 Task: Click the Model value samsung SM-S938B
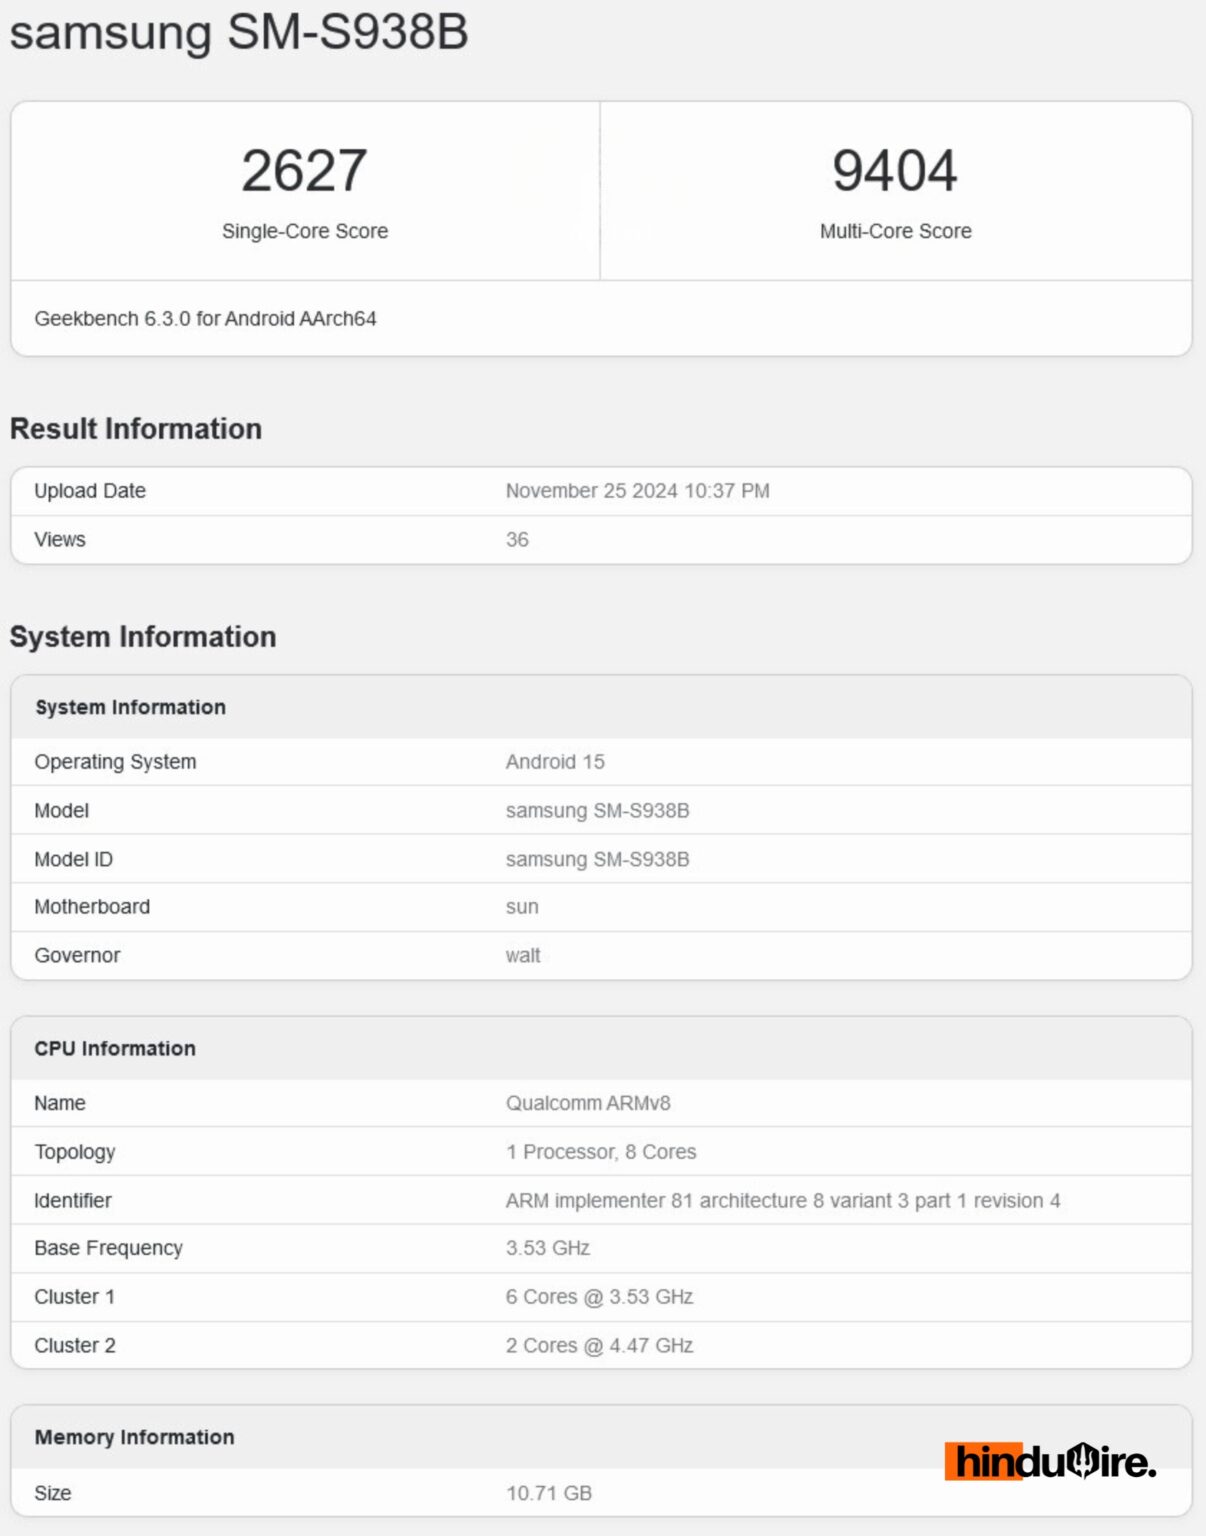point(597,810)
